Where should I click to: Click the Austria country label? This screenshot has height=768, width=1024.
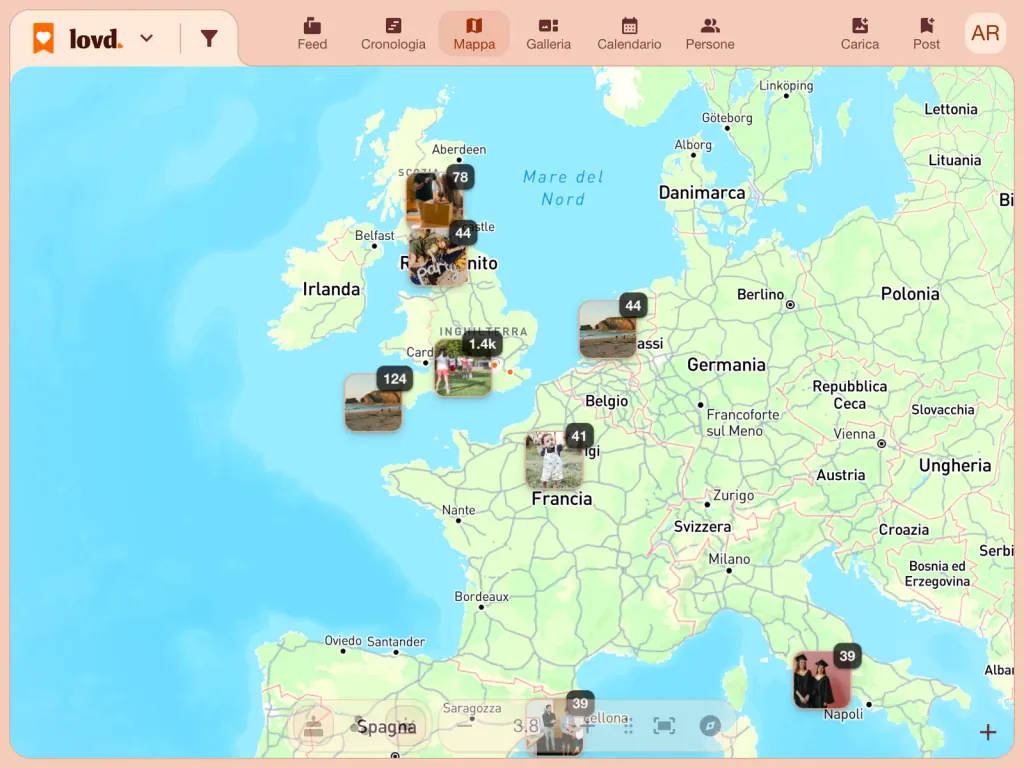[x=840, y=475]
